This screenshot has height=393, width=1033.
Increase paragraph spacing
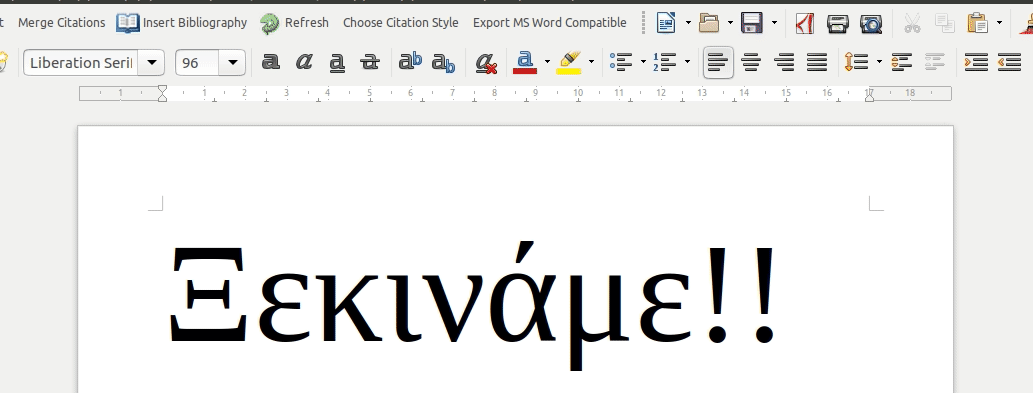pyautogui.click(x=901, y=63)
